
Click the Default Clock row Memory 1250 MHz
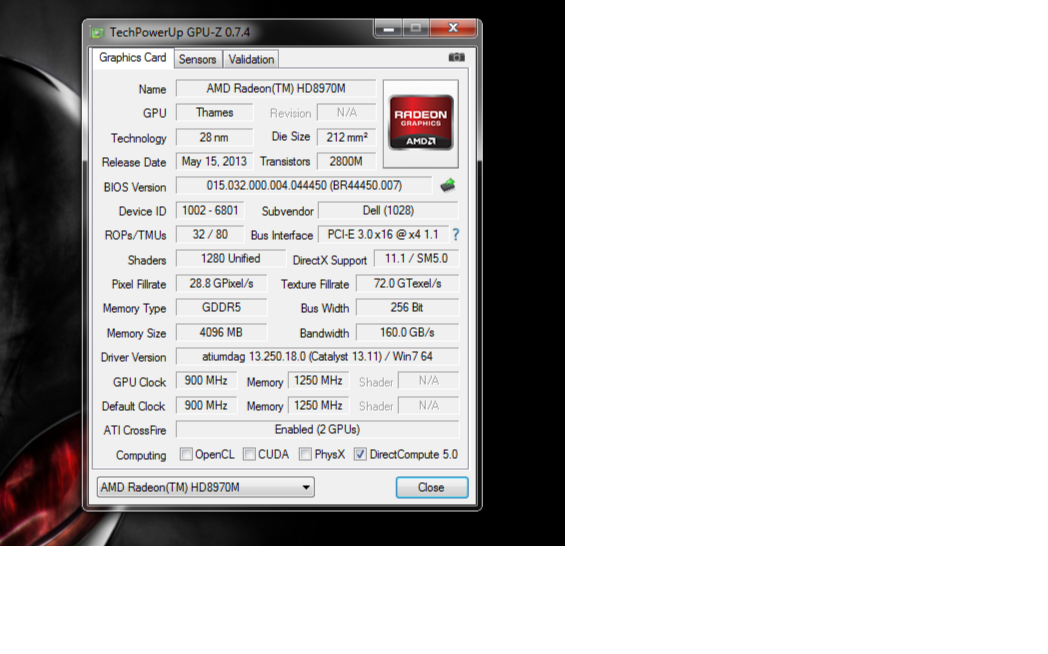click(x=318, y=405)
